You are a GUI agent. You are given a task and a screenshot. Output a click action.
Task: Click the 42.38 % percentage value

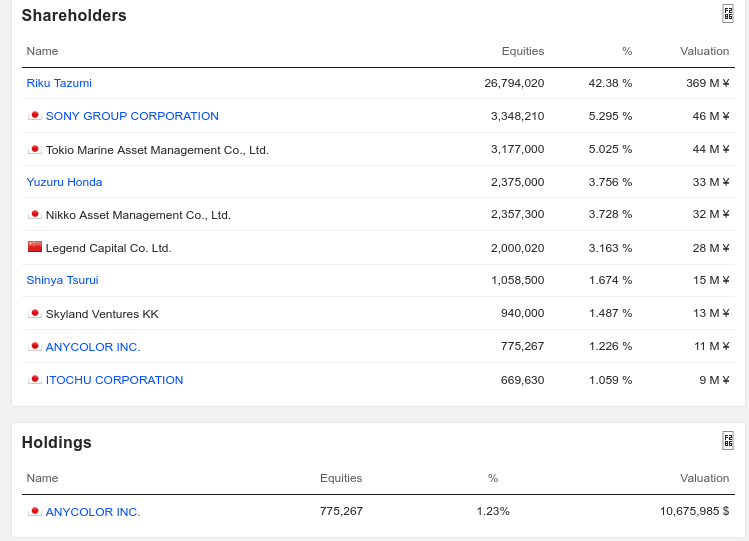(x=610, y=83)
